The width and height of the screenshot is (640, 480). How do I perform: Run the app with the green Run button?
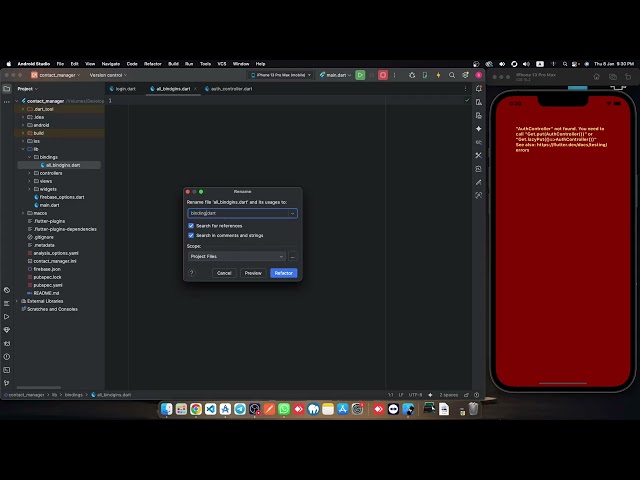coord(360,75)
